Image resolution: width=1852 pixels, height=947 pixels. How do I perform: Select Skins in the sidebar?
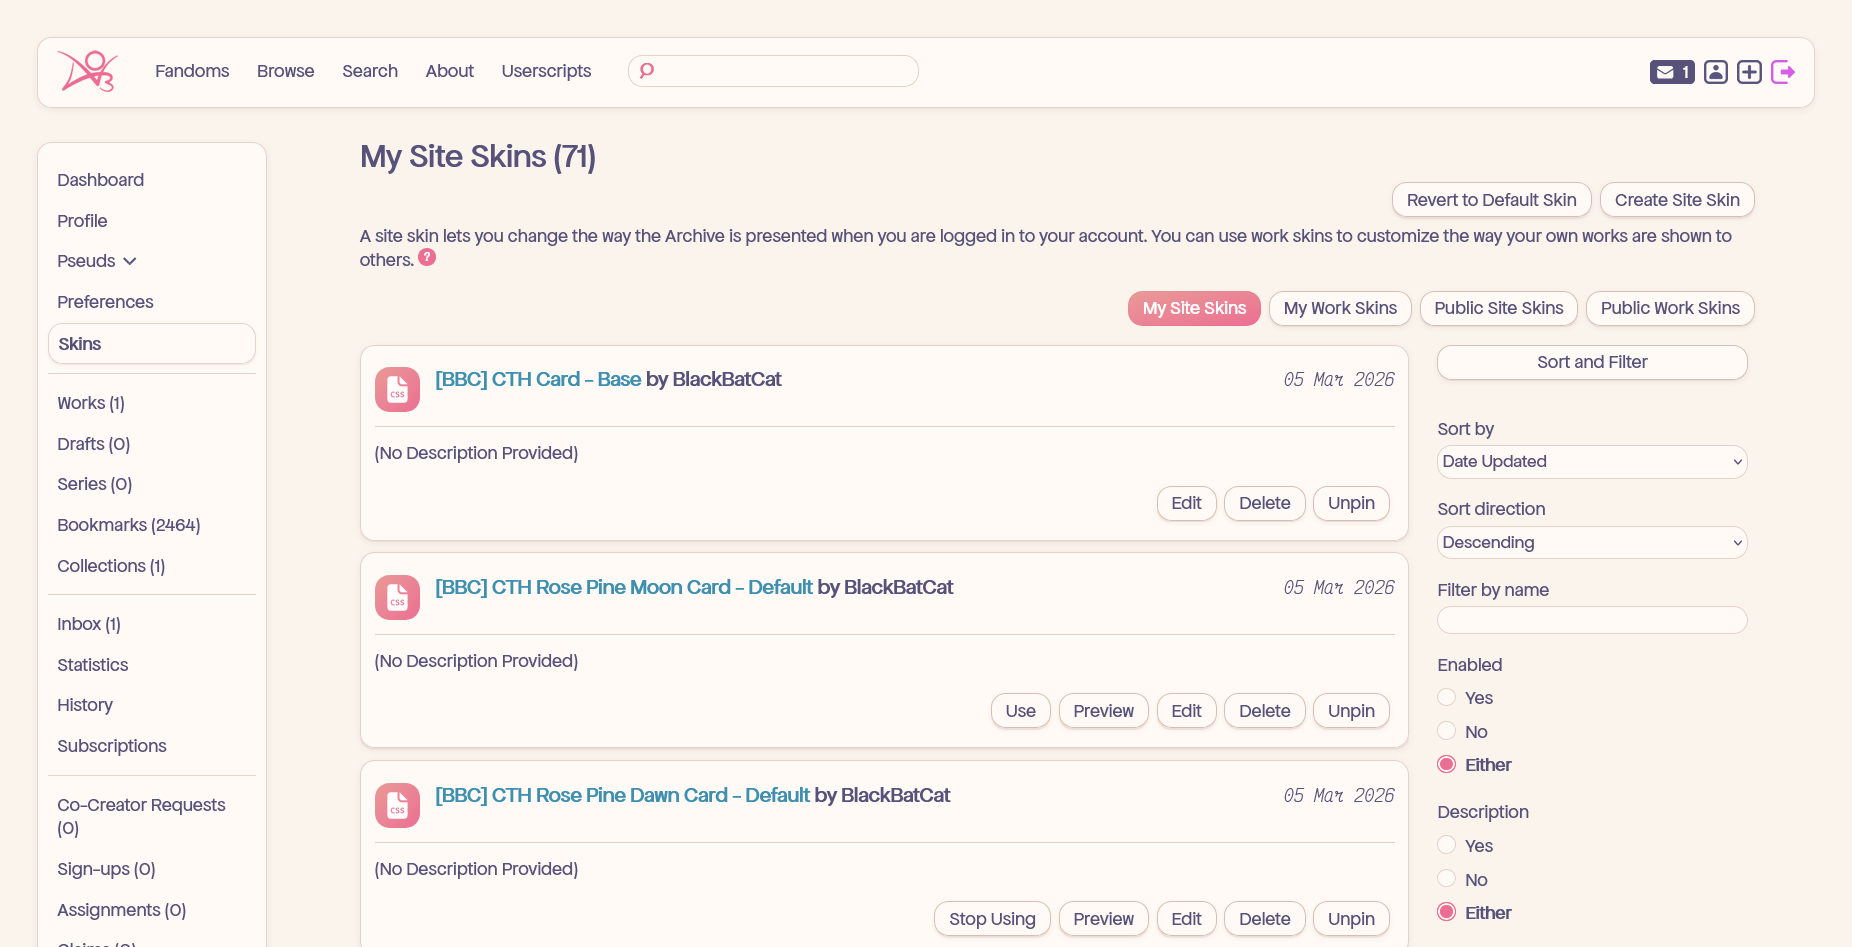(x=152, y=344)
